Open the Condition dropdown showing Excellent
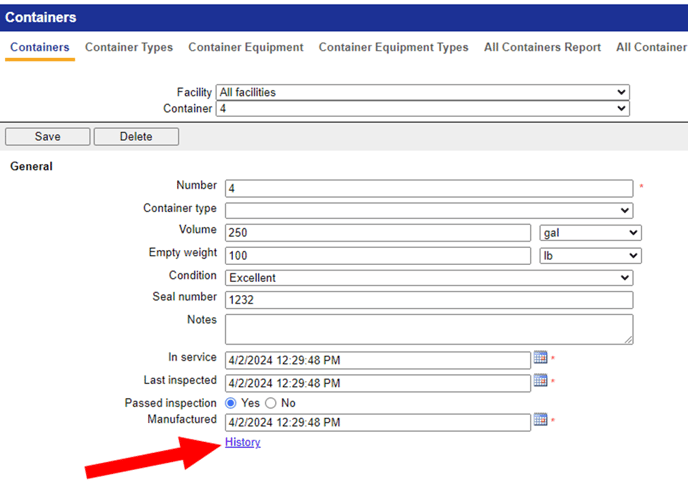688x503 pixels. click(429, 278)
